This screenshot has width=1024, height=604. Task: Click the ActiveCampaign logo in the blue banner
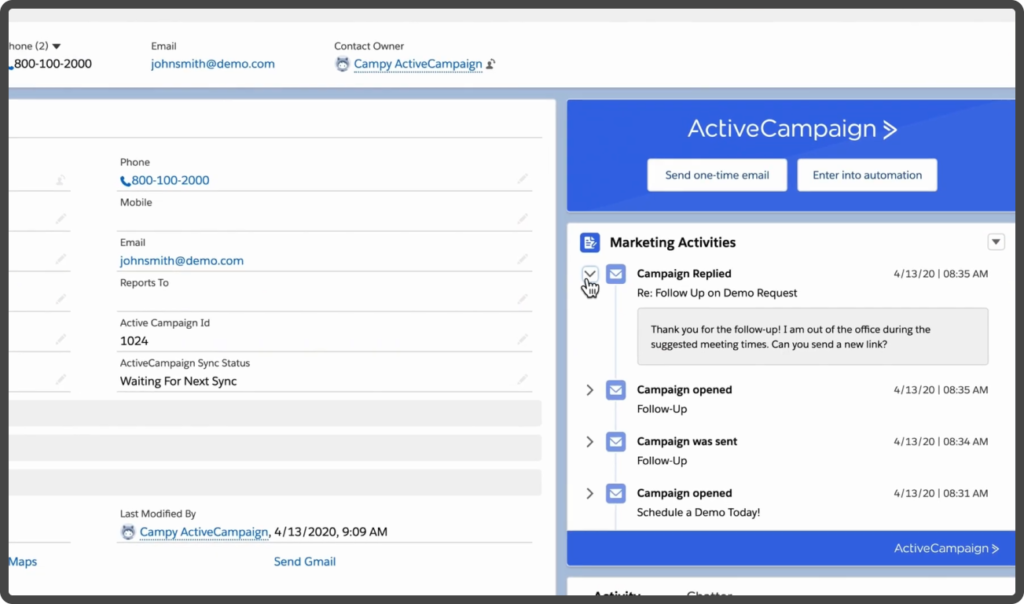point(792,129)
